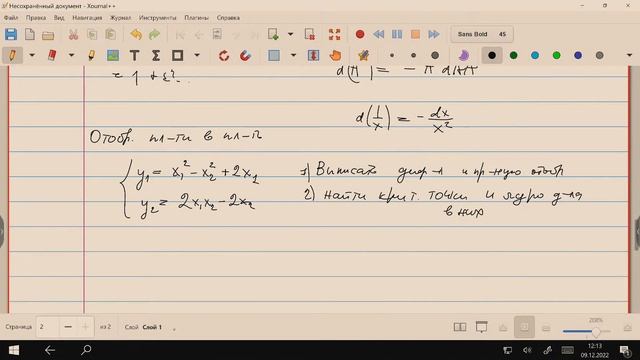Click the default tool star icon

click(363, 56)
